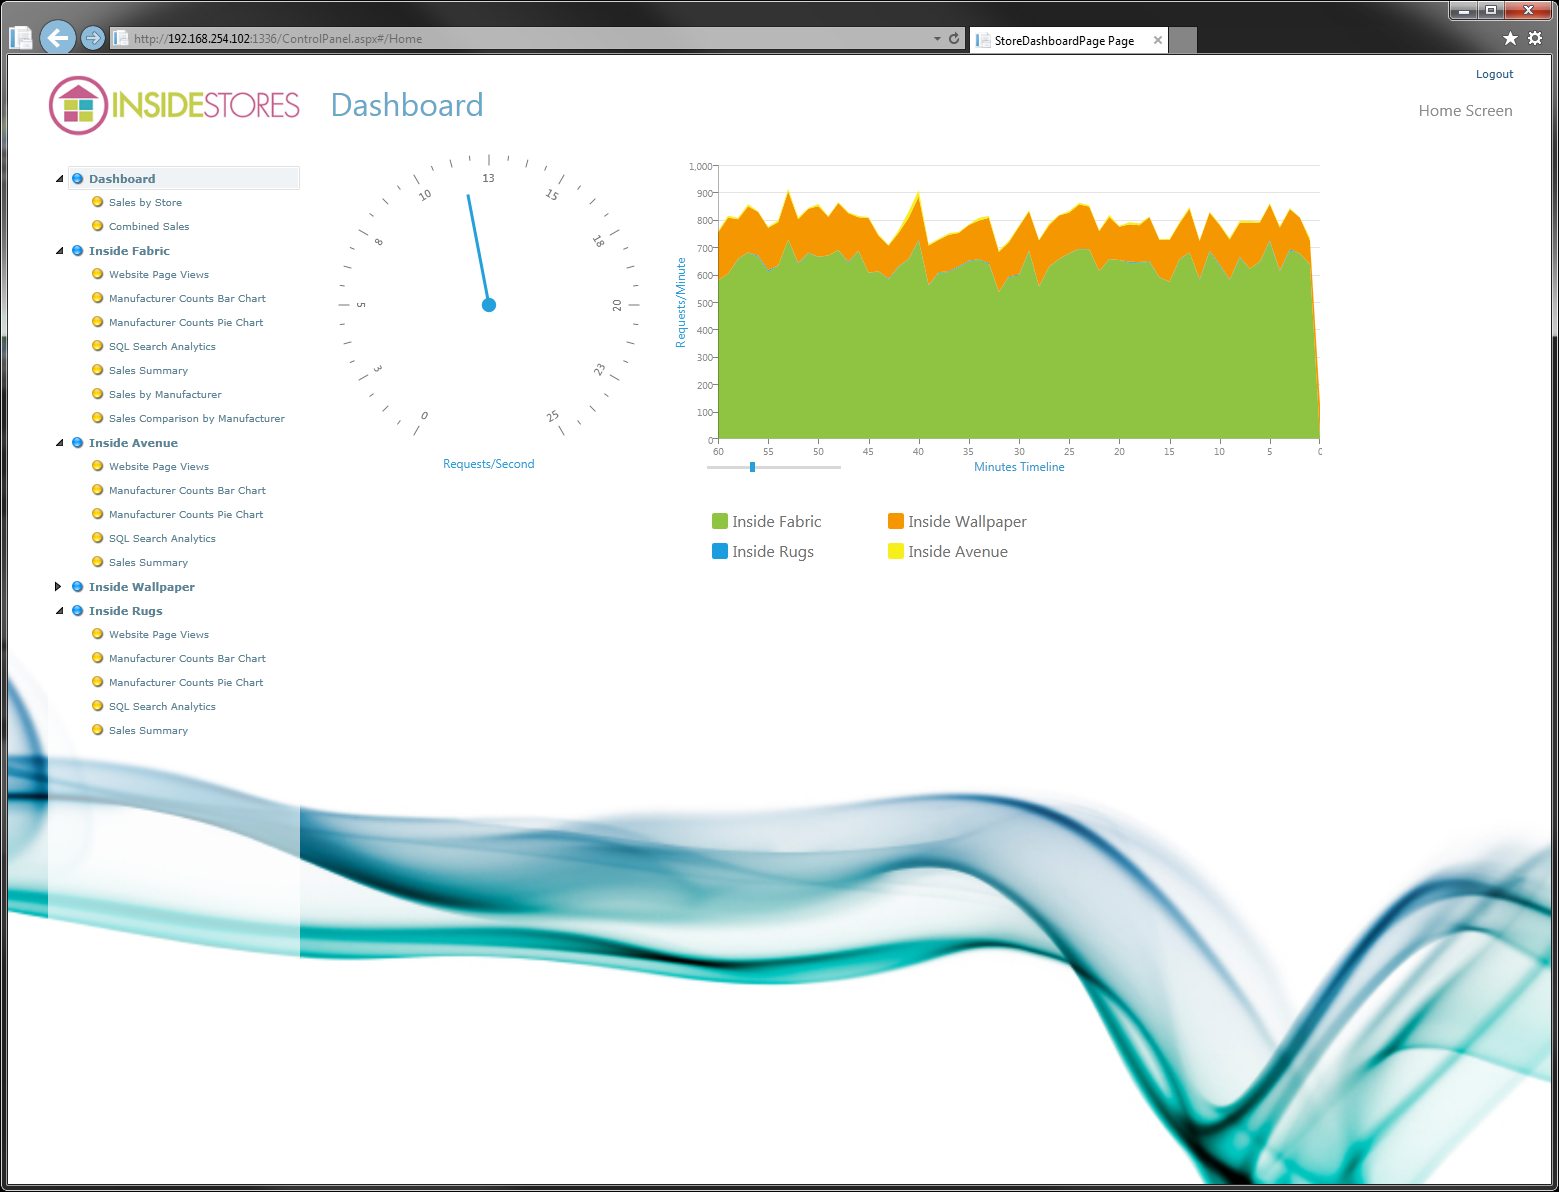Click the Minutes Timeline axis label
This screenshot has width=1559, height=1192.
(1019, 467)
